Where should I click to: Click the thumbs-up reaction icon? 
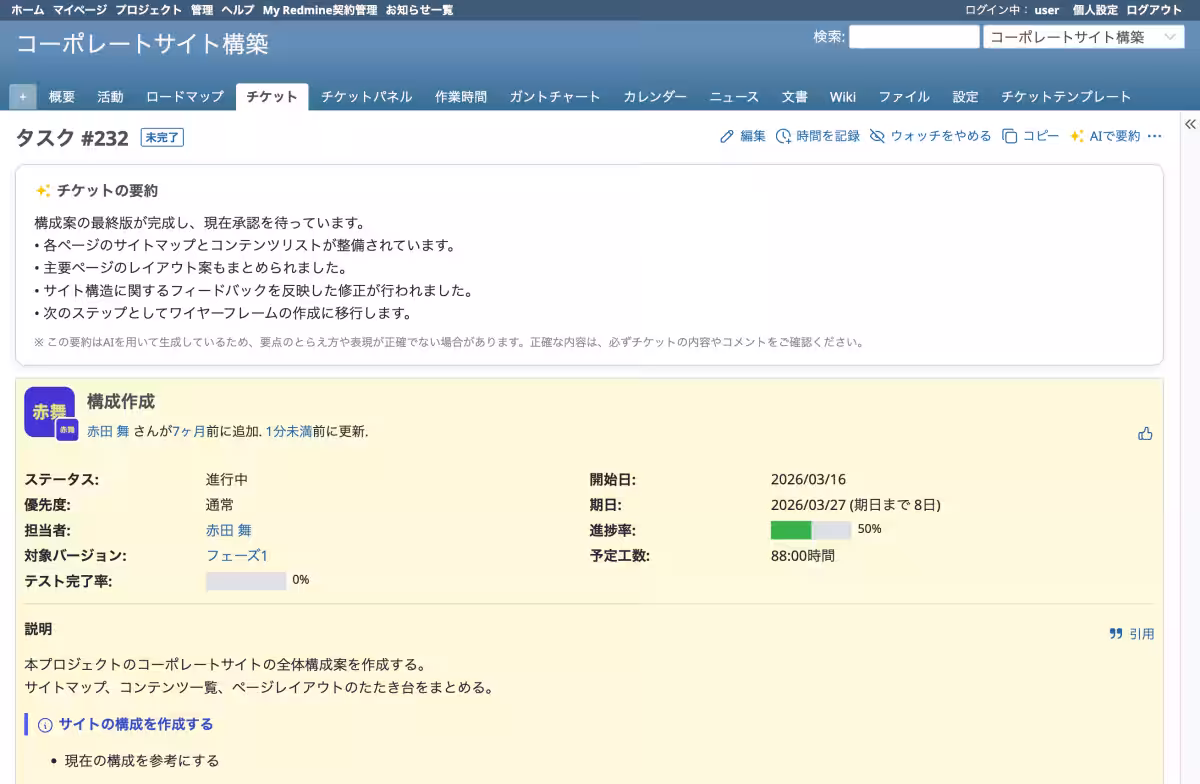coord(1146,434)
